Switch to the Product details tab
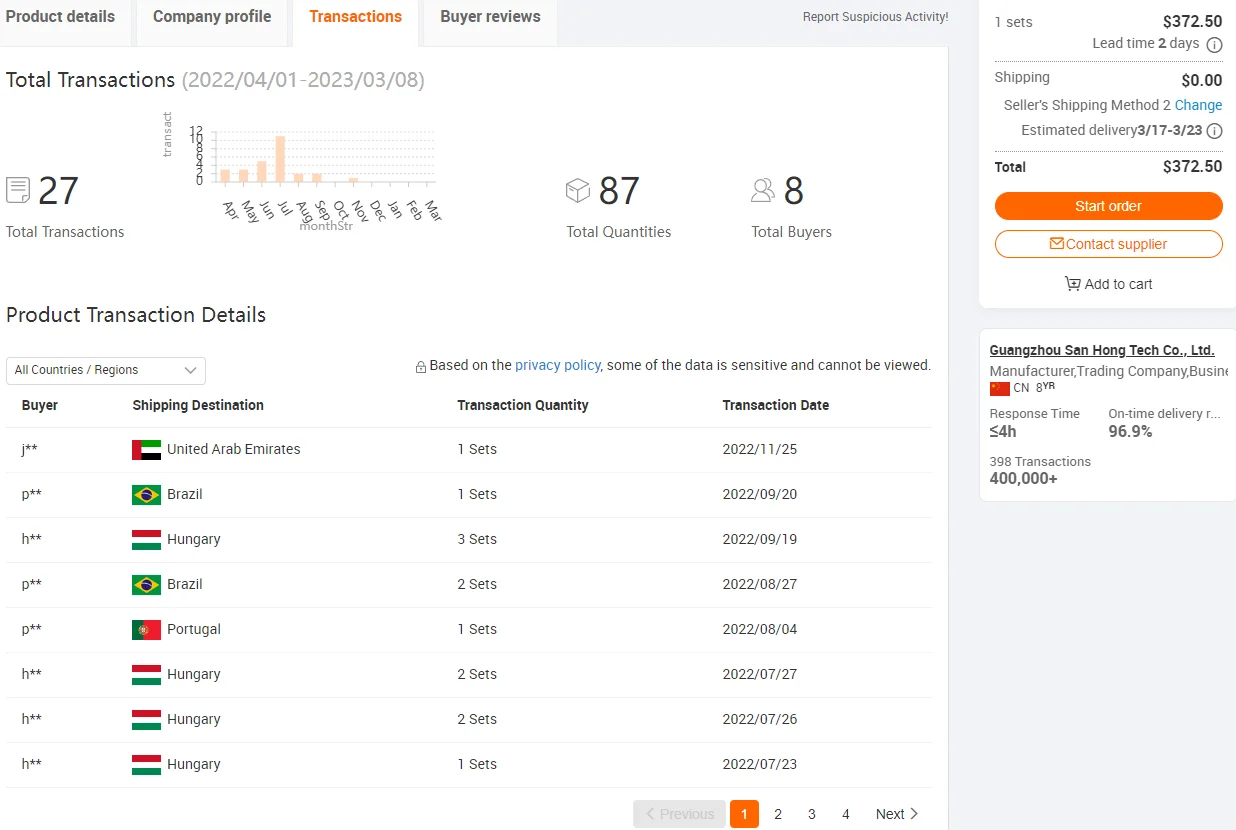The width and height of the screenshot is (1236, 830). 61,17
